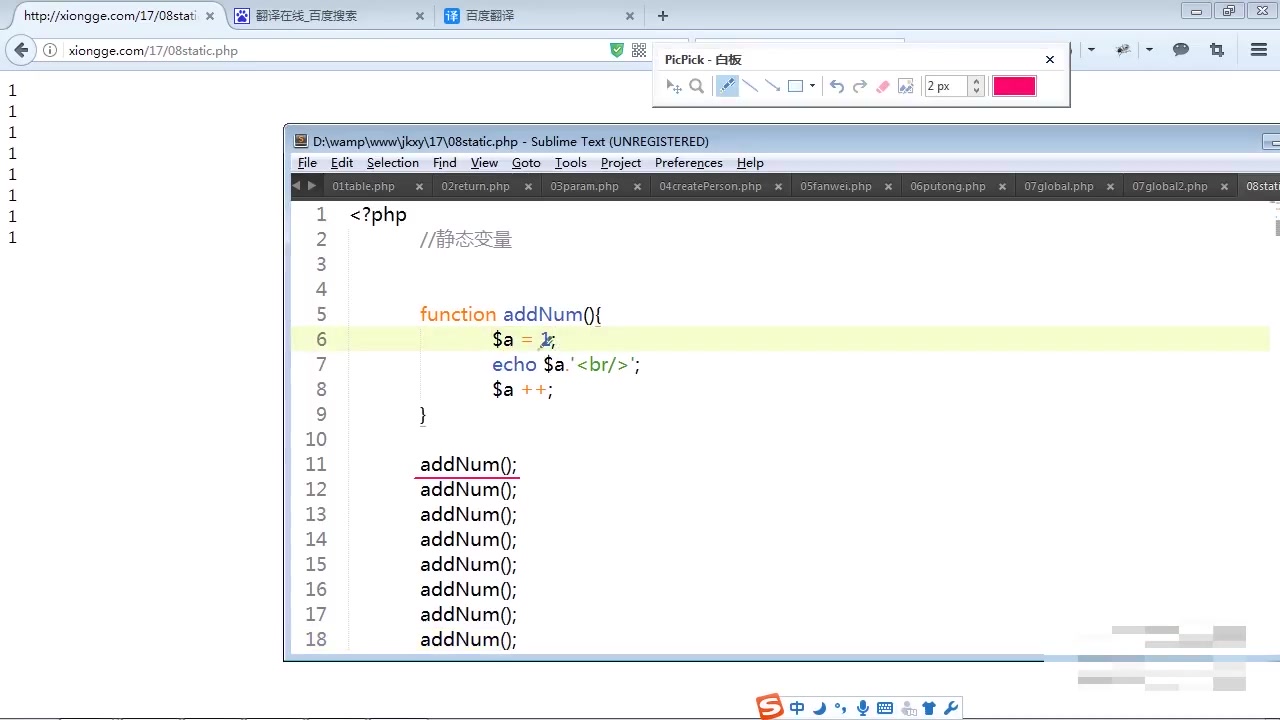Viewport: 1280px width, 720px height.
Task: Open the Selection menu in Sublime Text
Action: [x=392, y=163]
